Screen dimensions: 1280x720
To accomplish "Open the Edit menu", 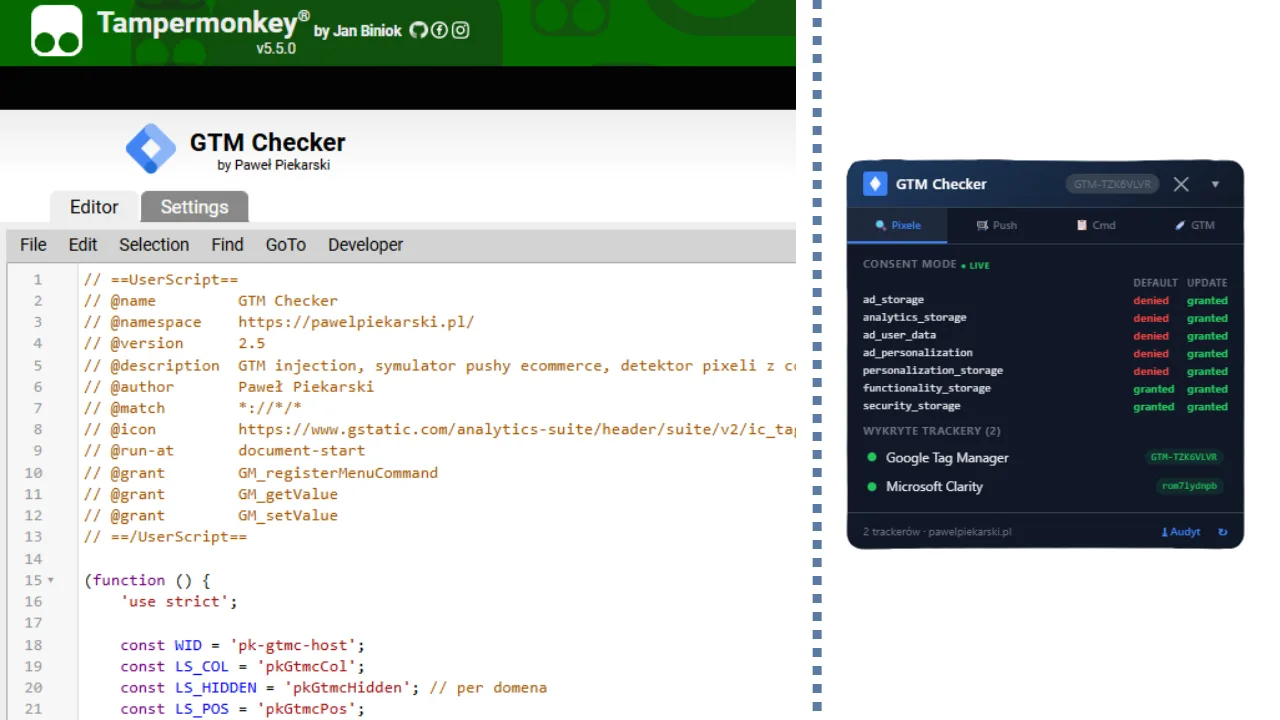I will pos(83,245).
